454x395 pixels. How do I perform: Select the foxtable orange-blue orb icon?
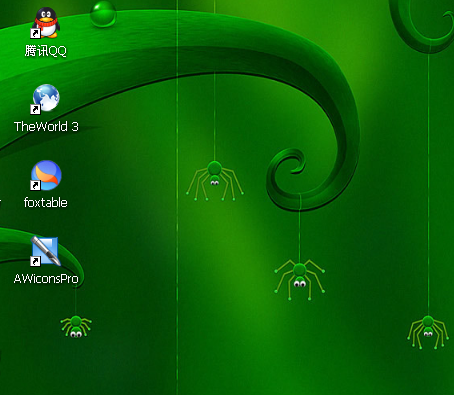(46, 175)
